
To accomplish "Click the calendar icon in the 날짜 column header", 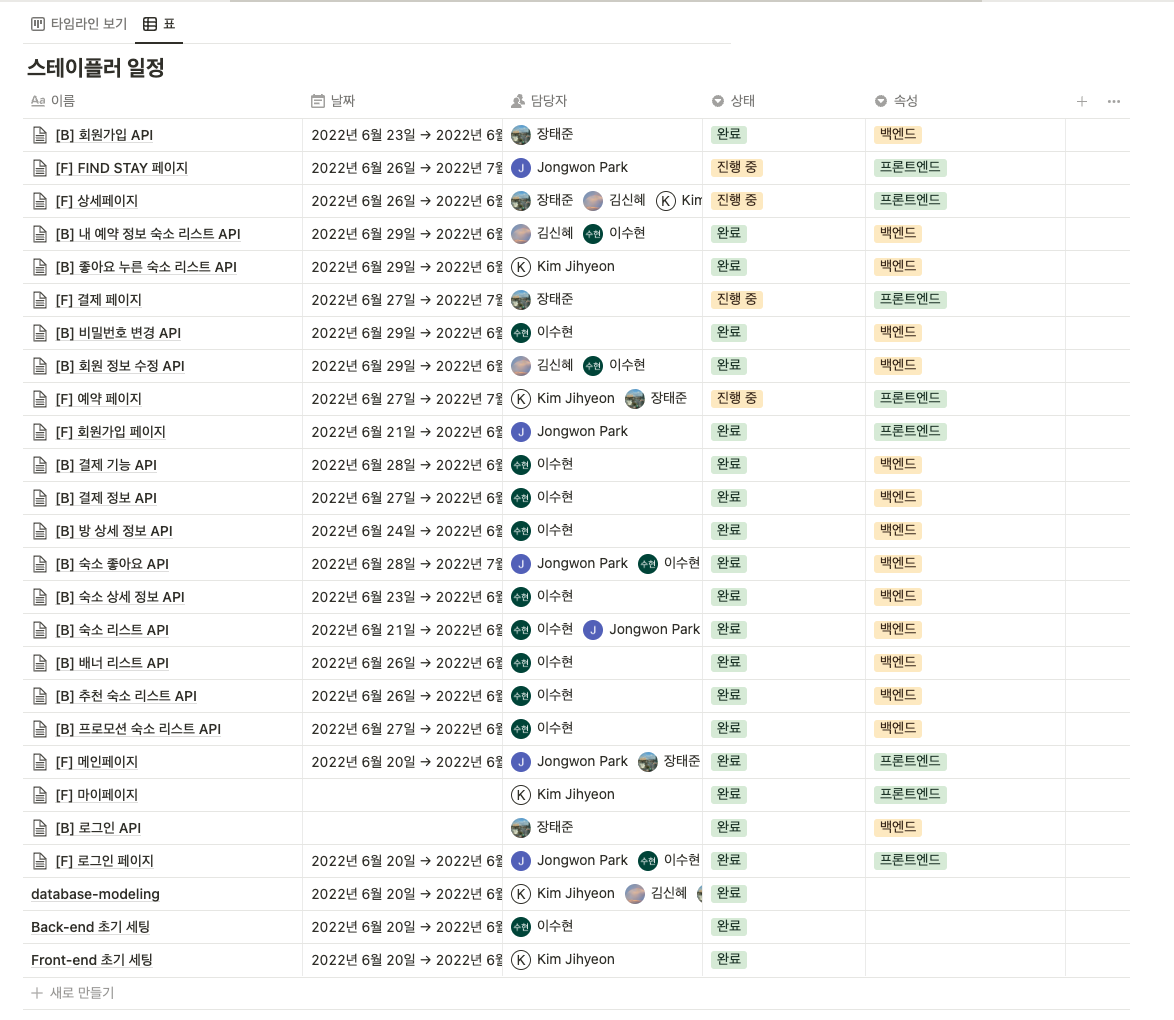I will [x=316, y=101].
